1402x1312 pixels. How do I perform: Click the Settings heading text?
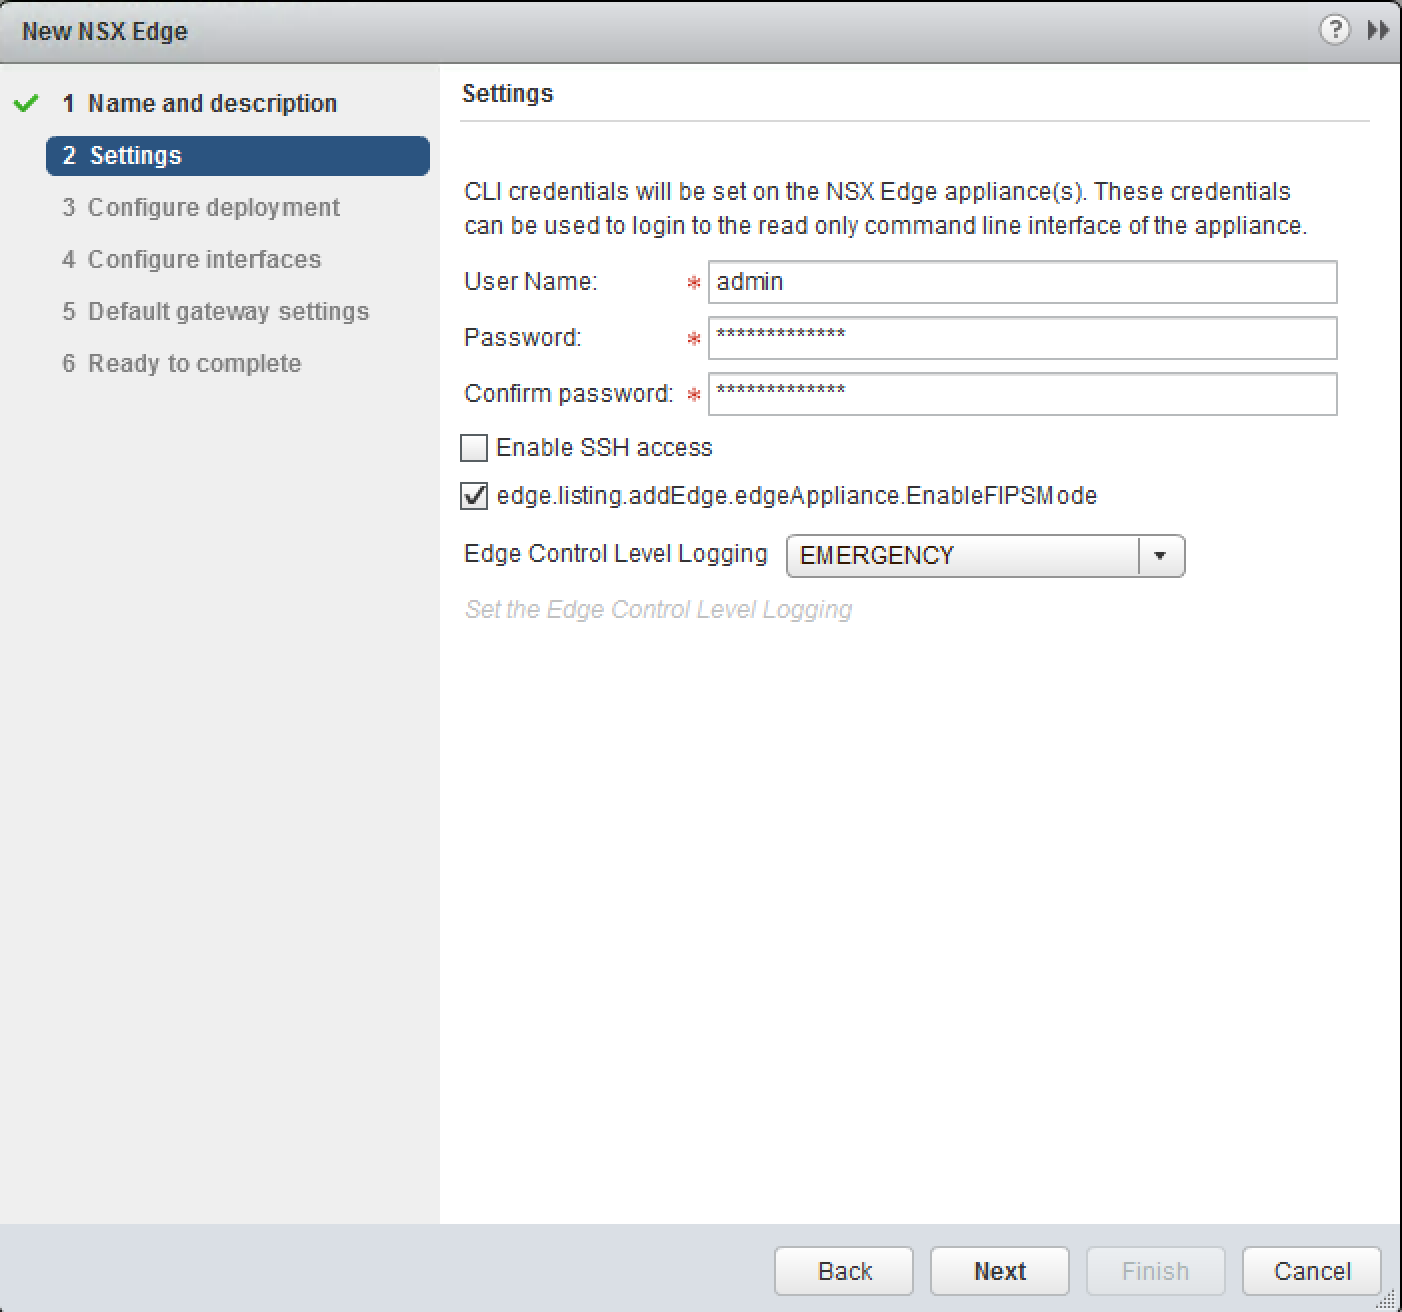tap(508, 93)
